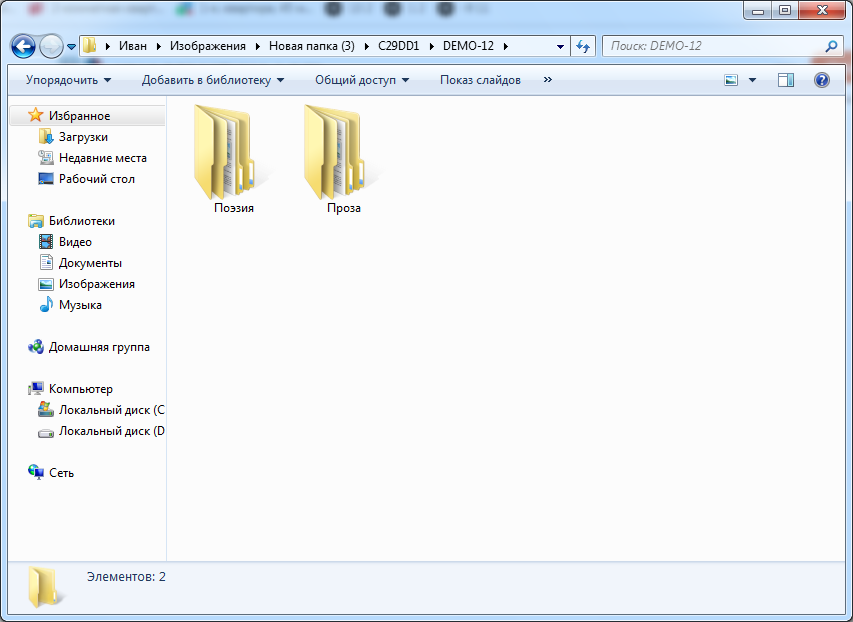Expand the arrow after DEMO-12 breadcrumb
Viewport: 853px width, 622px height.
point(505,47)
